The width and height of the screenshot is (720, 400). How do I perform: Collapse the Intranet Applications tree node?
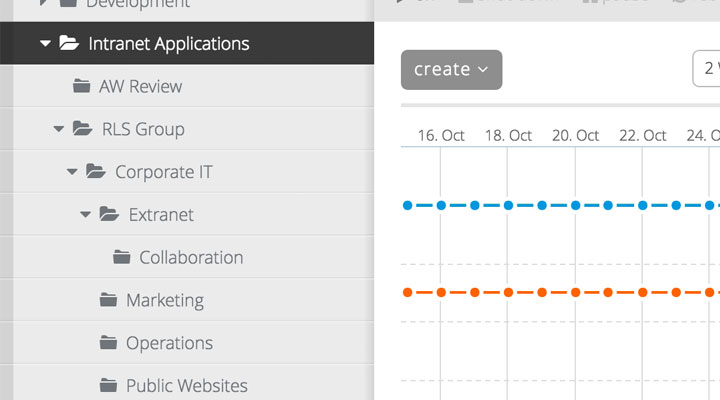tap(45, 44)
